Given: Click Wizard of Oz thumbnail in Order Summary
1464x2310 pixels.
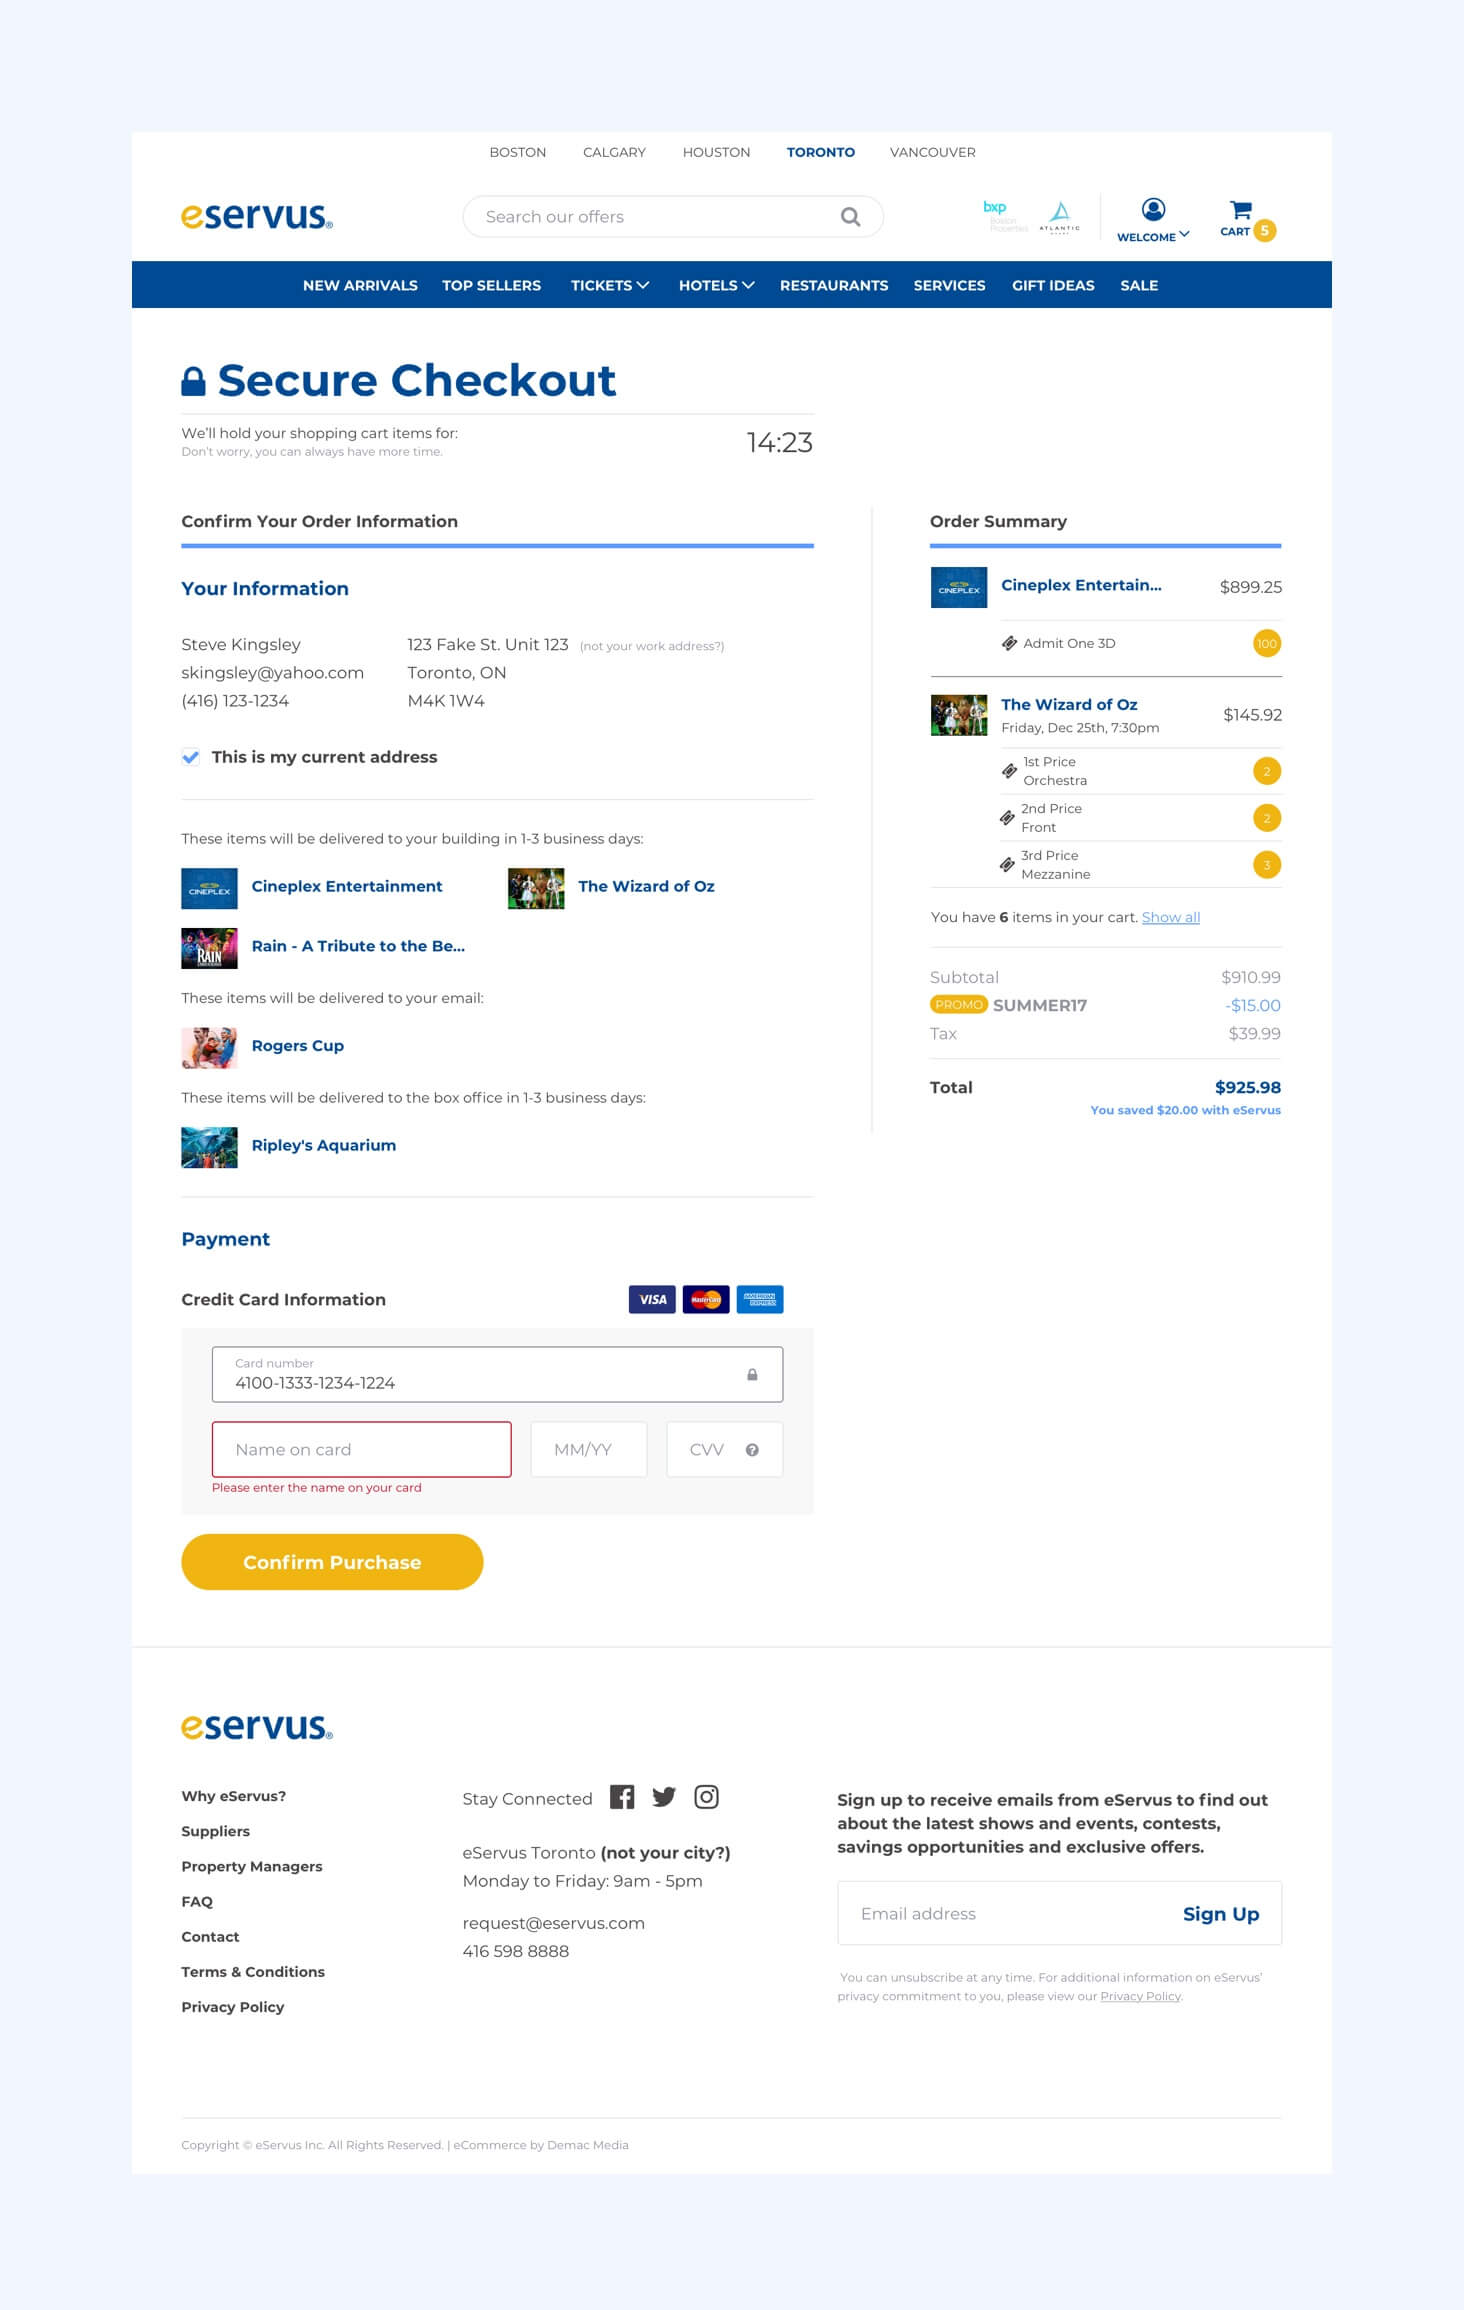Looking at the screenshot, I should click(x=958, y=715).
